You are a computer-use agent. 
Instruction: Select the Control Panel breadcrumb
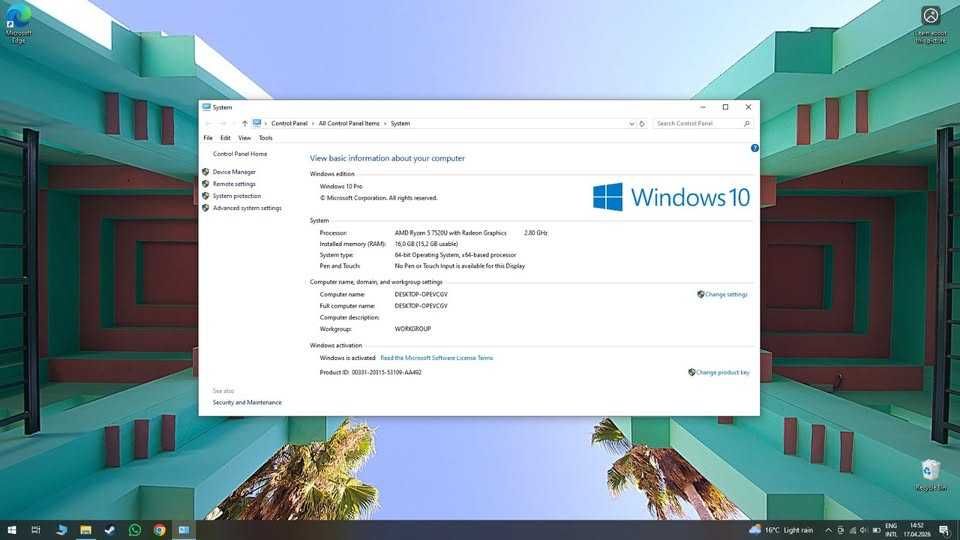(289, 124)
